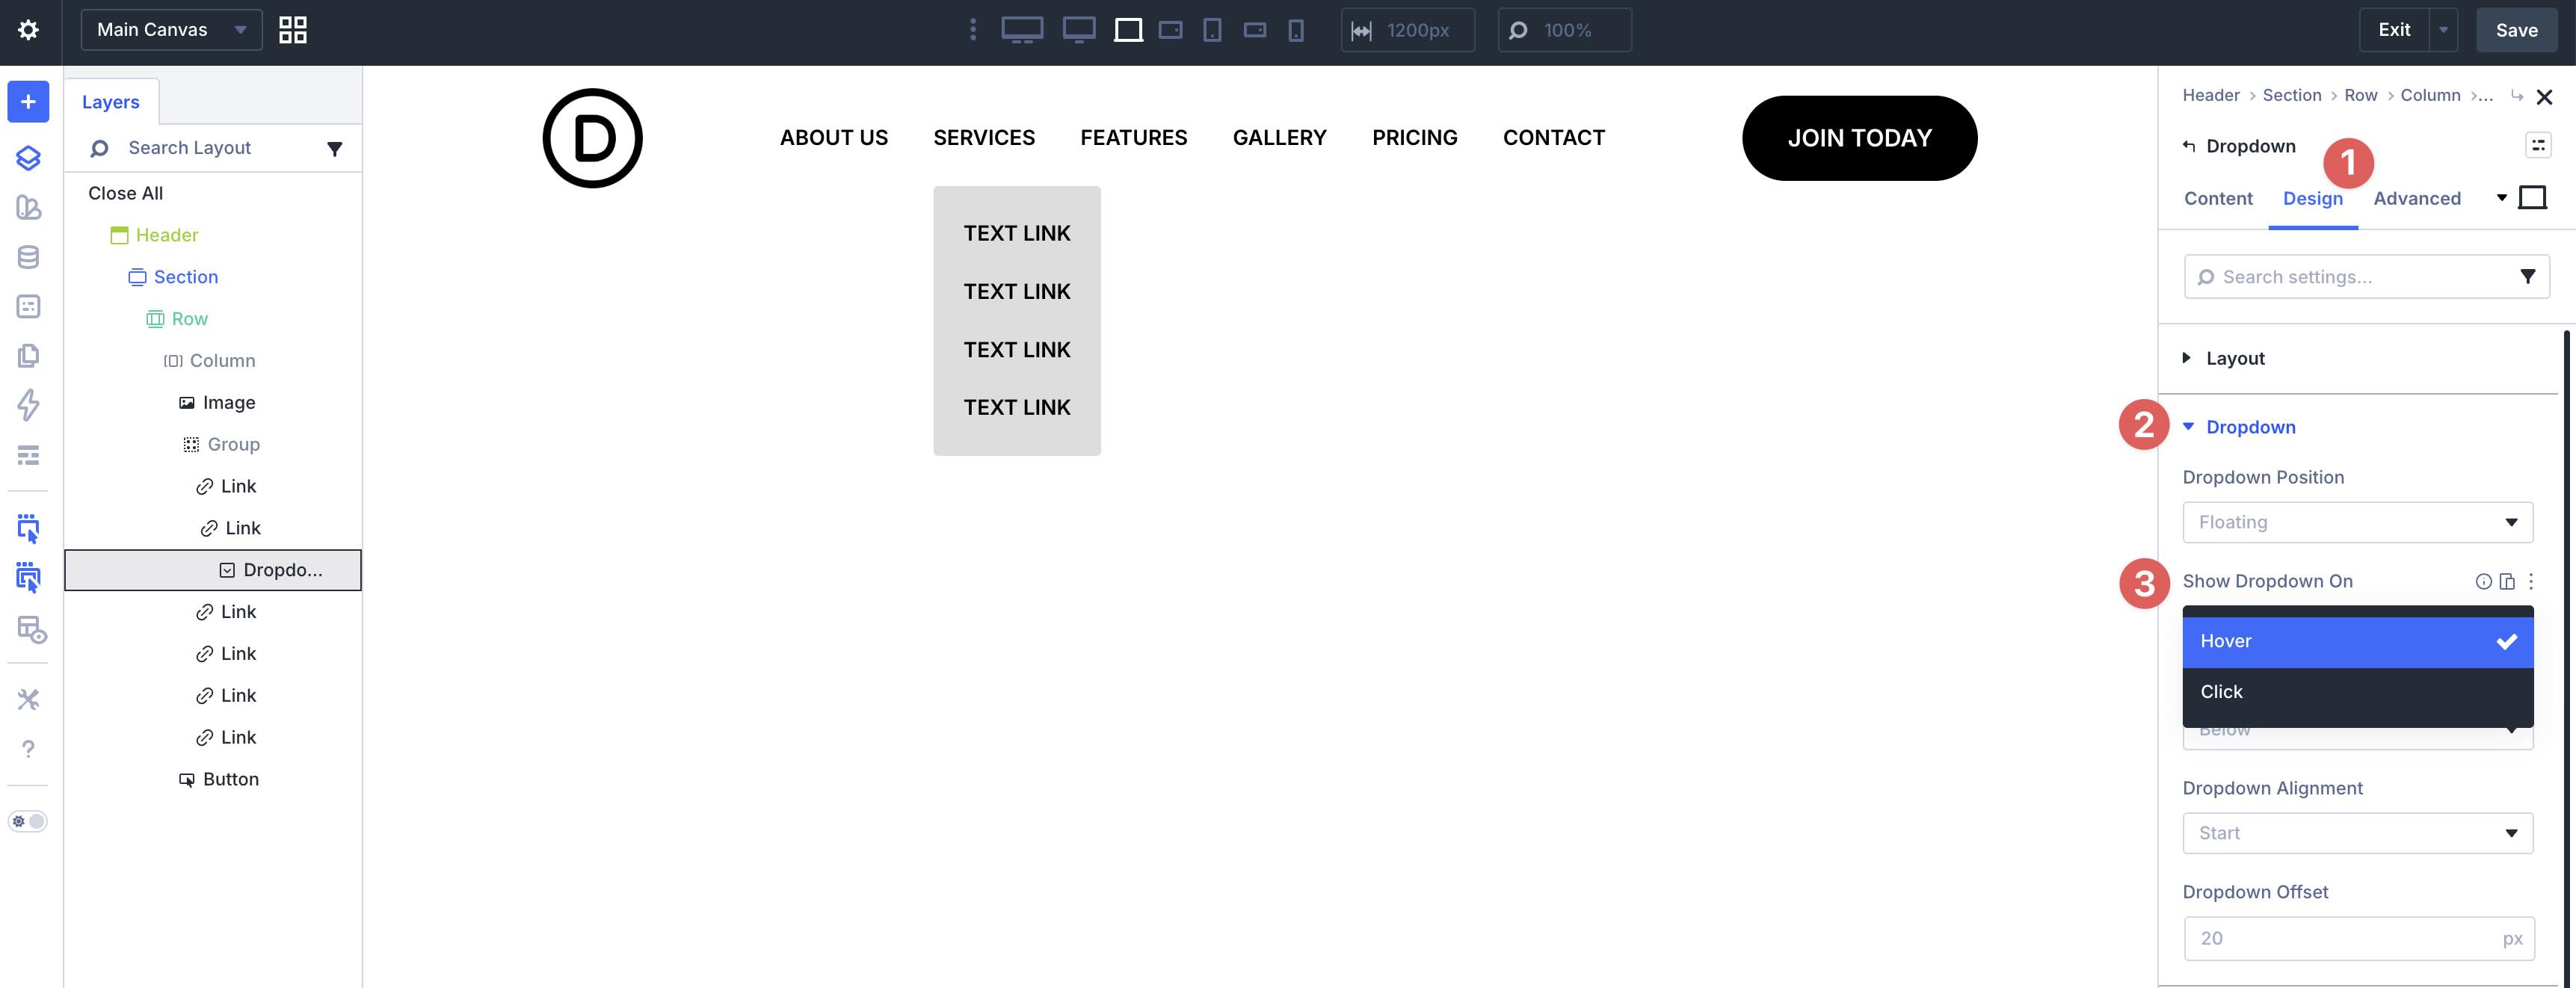The image size is (2576, 988).
Task: Open responsive settings for Show Dropdown On
Action: tap(2507, 581)
